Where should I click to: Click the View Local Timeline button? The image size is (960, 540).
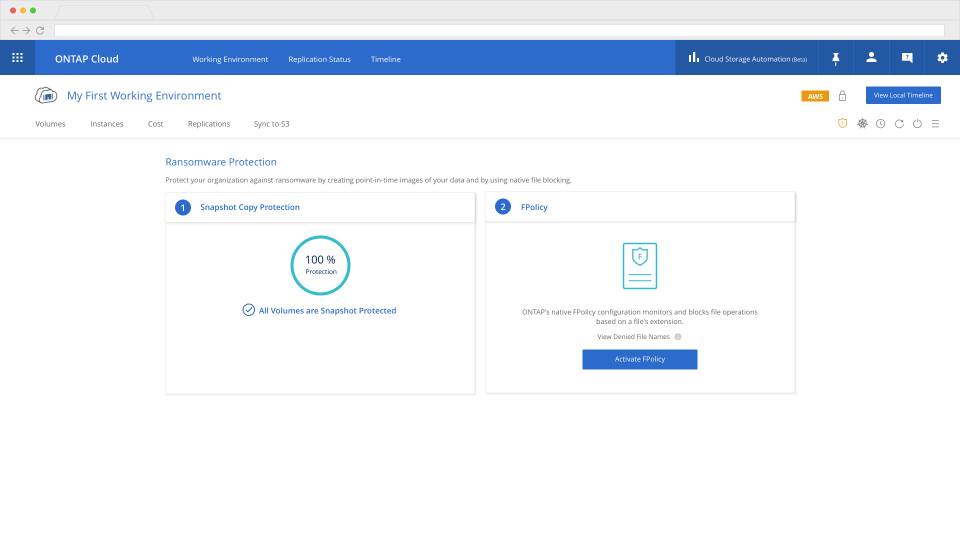click(903, 95)
